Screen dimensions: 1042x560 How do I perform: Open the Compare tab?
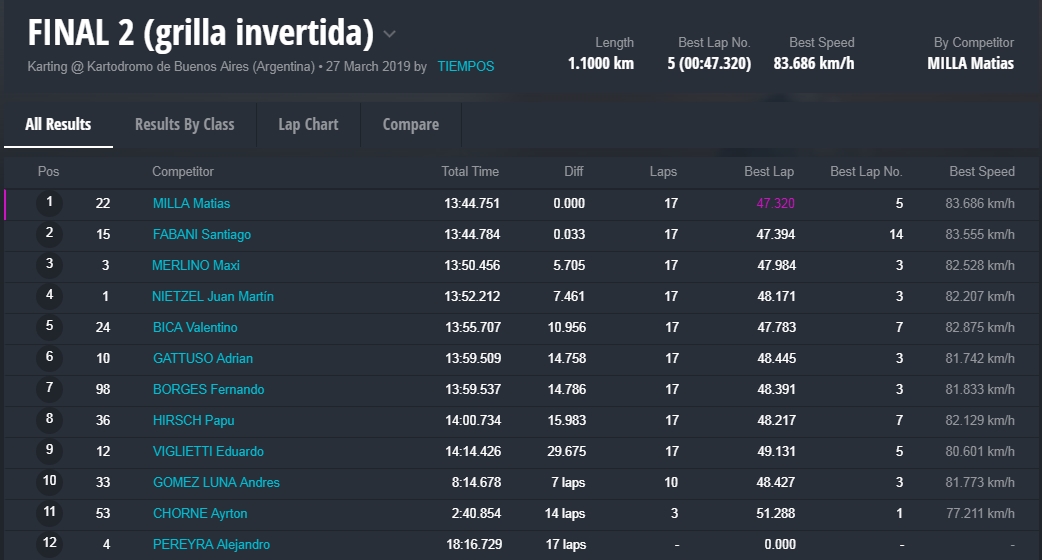(x=410, y=125)
